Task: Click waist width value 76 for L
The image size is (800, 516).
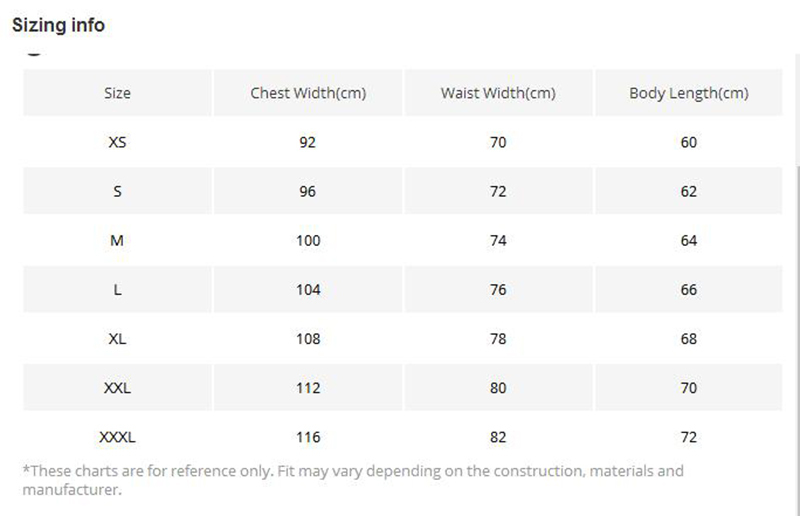Action: coord(498,289)
